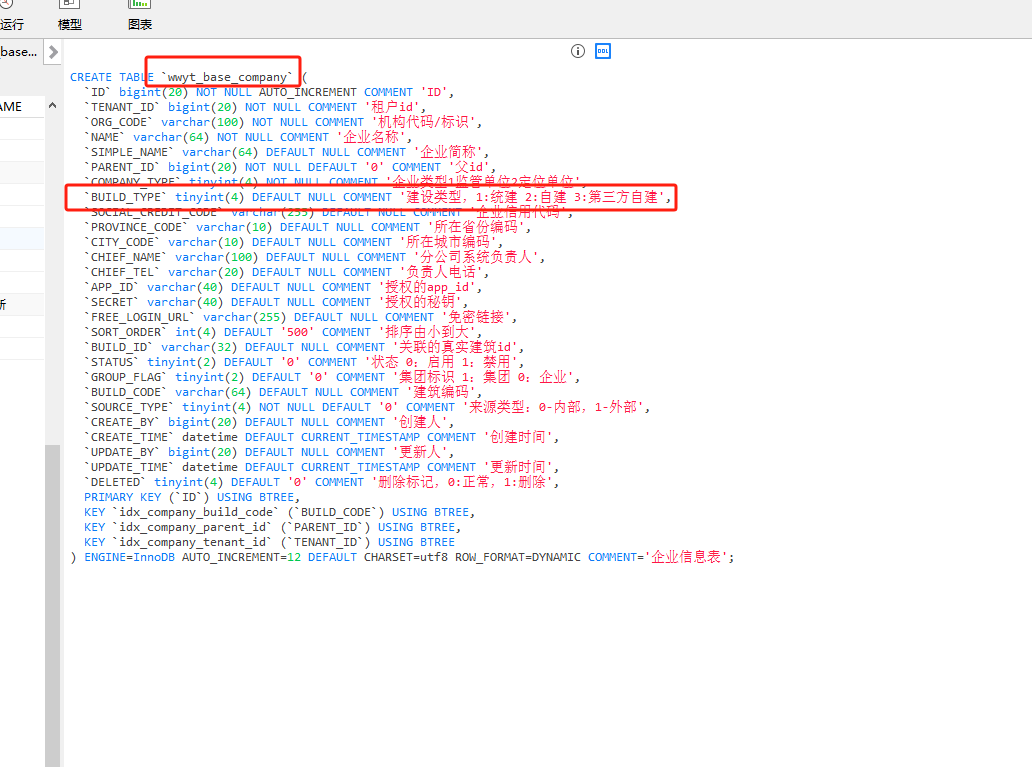The image size is (1032, 767).
Task: Click the `CREATE_TIME` column name
Action: click(130, 437)
